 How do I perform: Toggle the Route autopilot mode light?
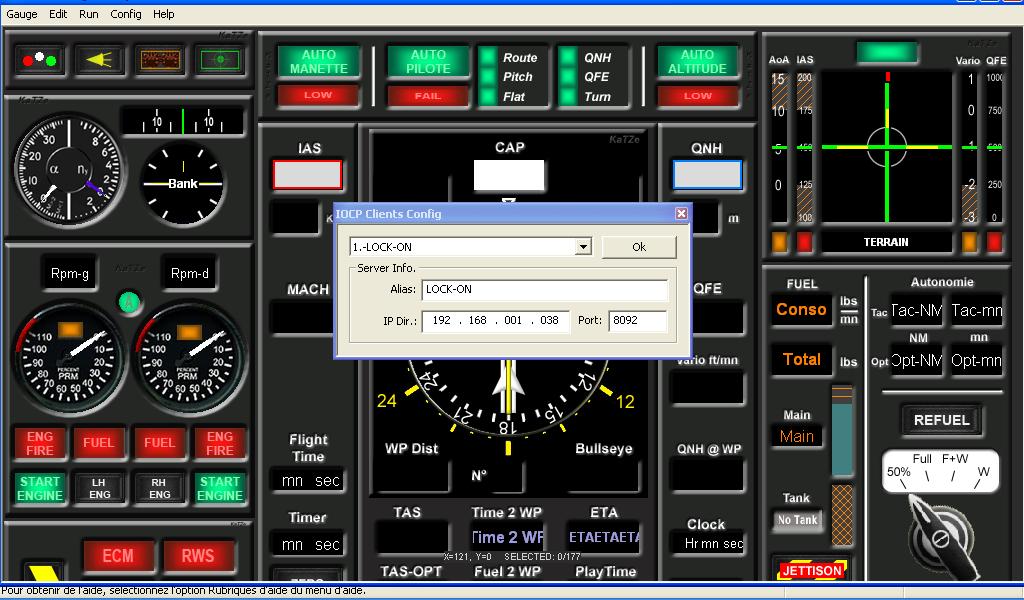pos(488,58)
